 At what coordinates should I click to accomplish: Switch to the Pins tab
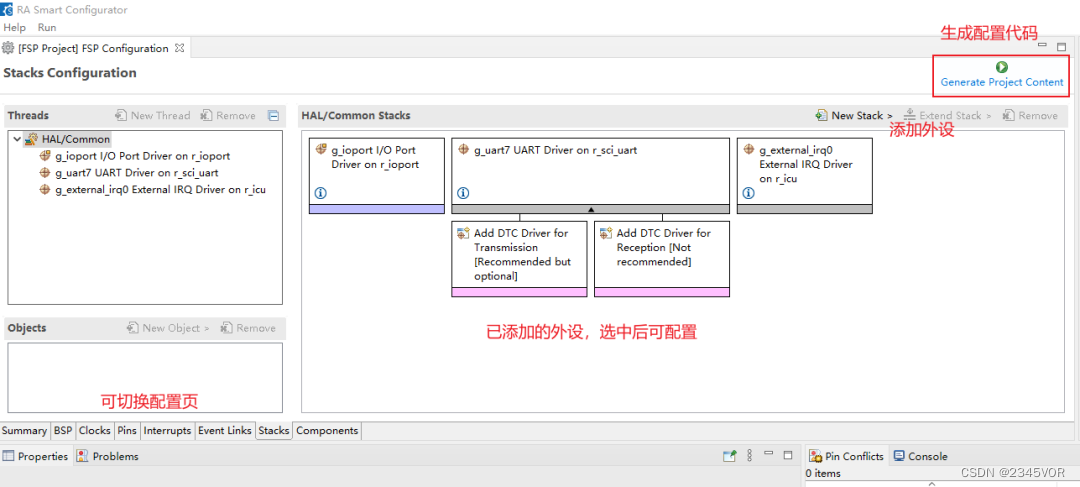click(127, 431)
